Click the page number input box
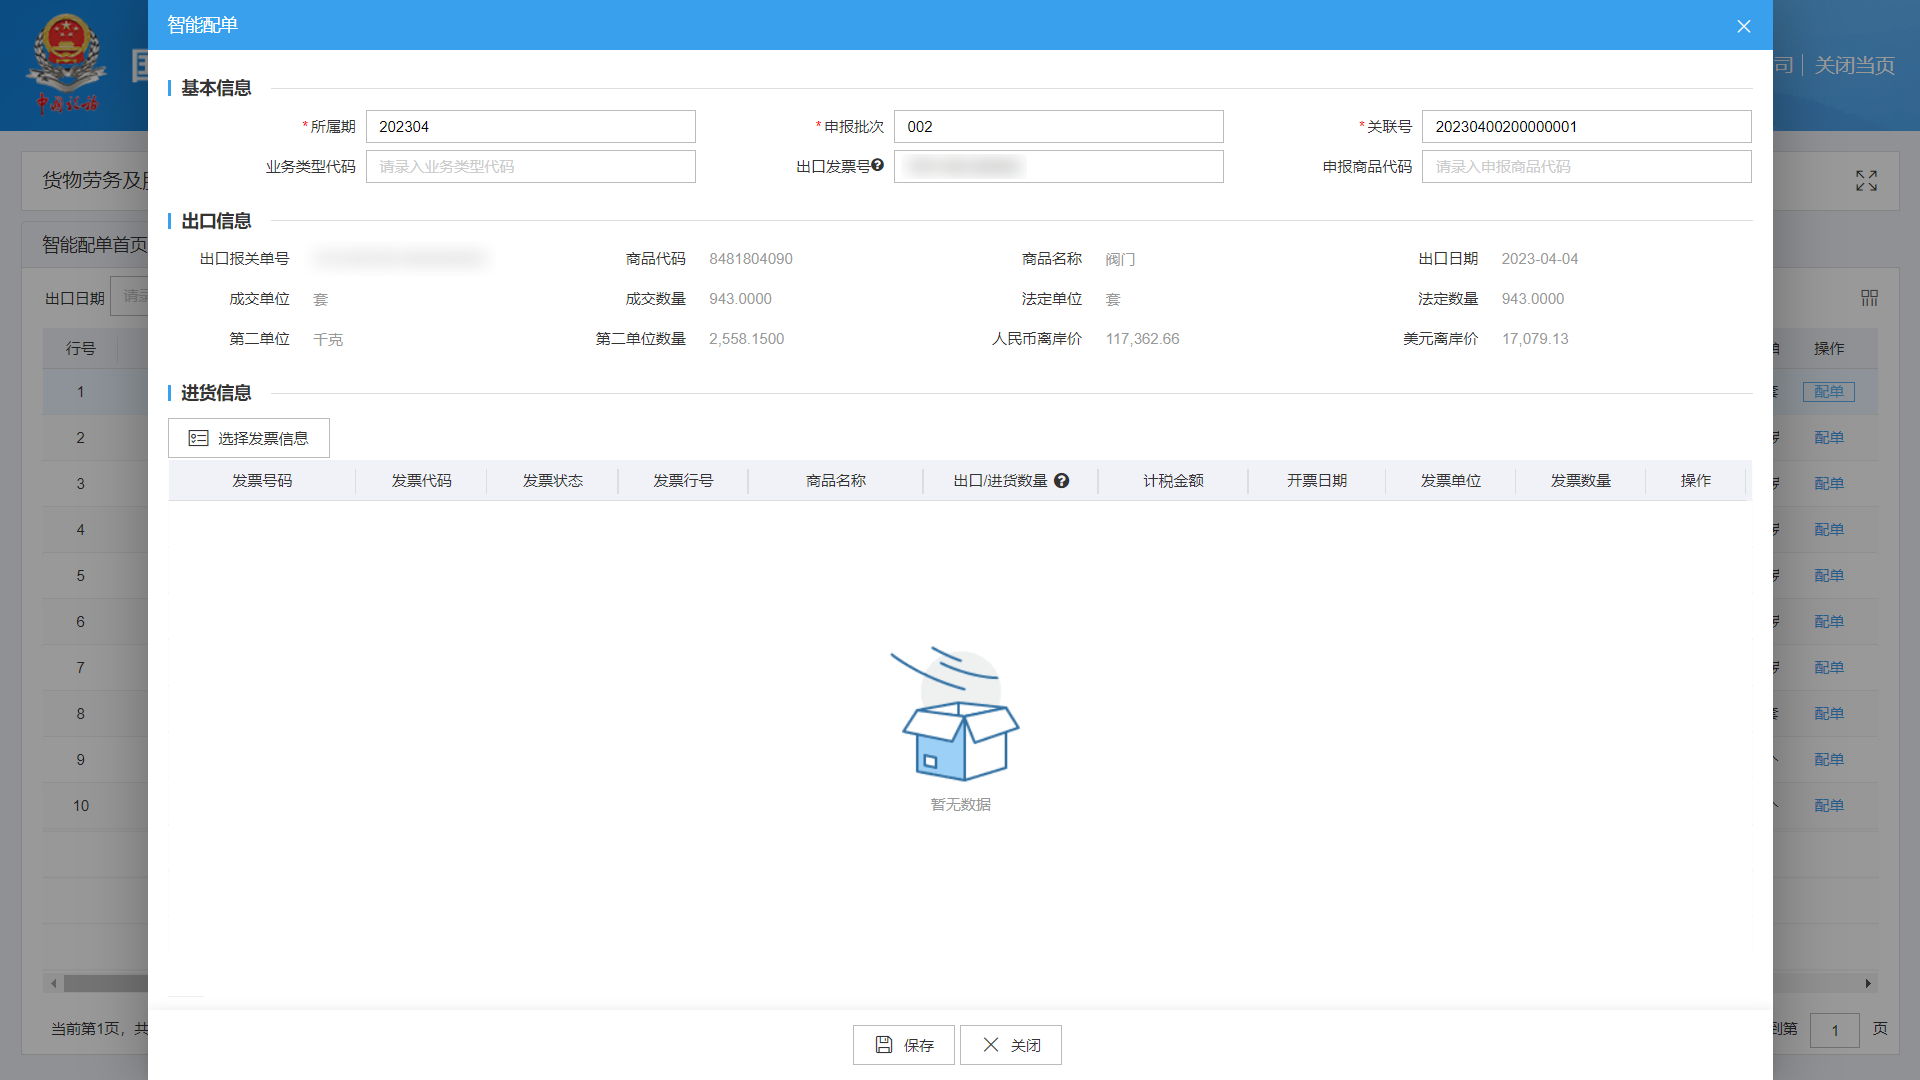 coord(1835,1029)
